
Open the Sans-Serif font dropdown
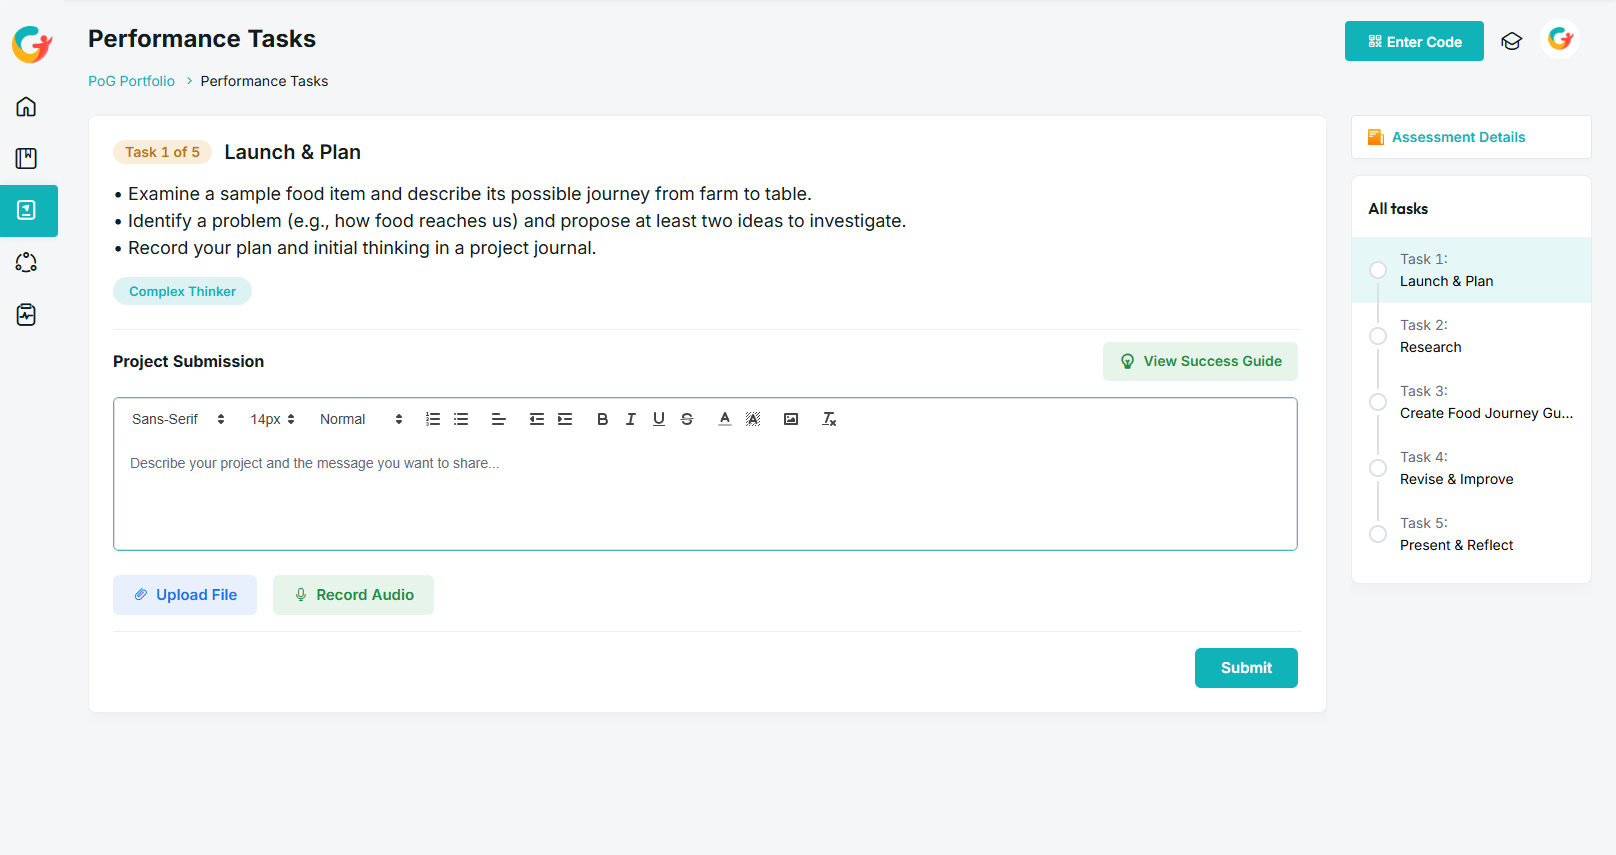click(x=178, y=419)
